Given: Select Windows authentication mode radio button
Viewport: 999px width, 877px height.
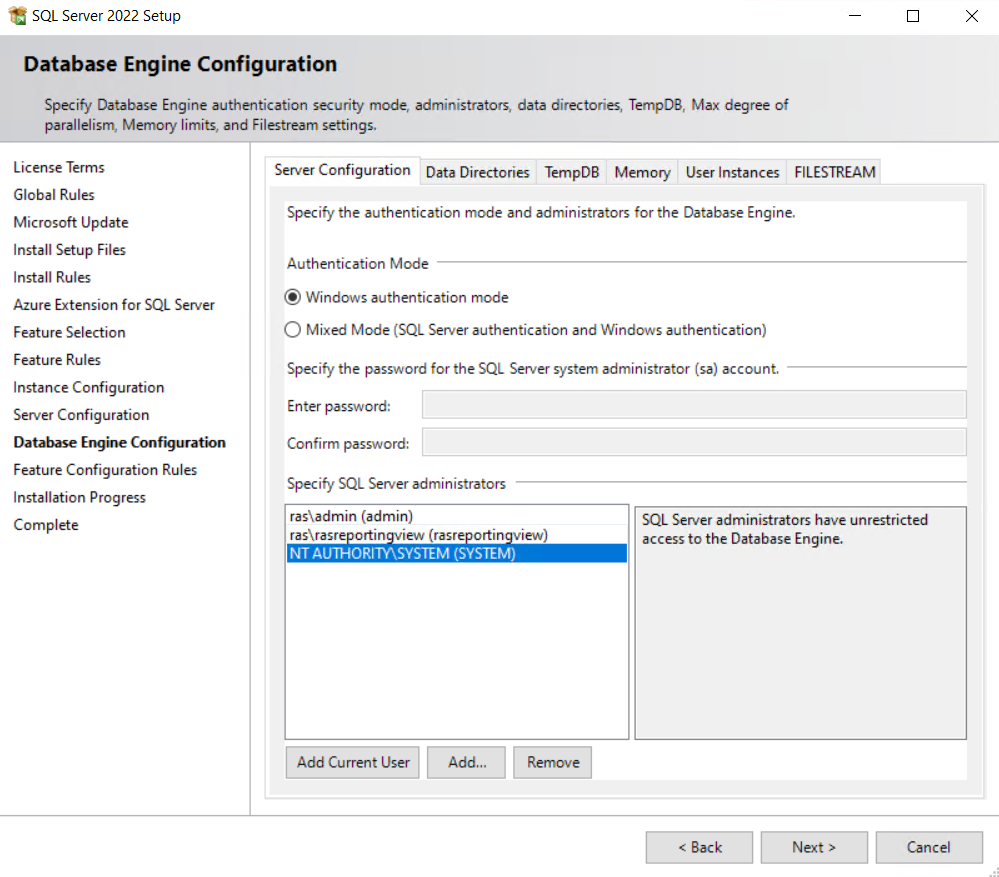Looking at the screenshot, I should 293,297.
